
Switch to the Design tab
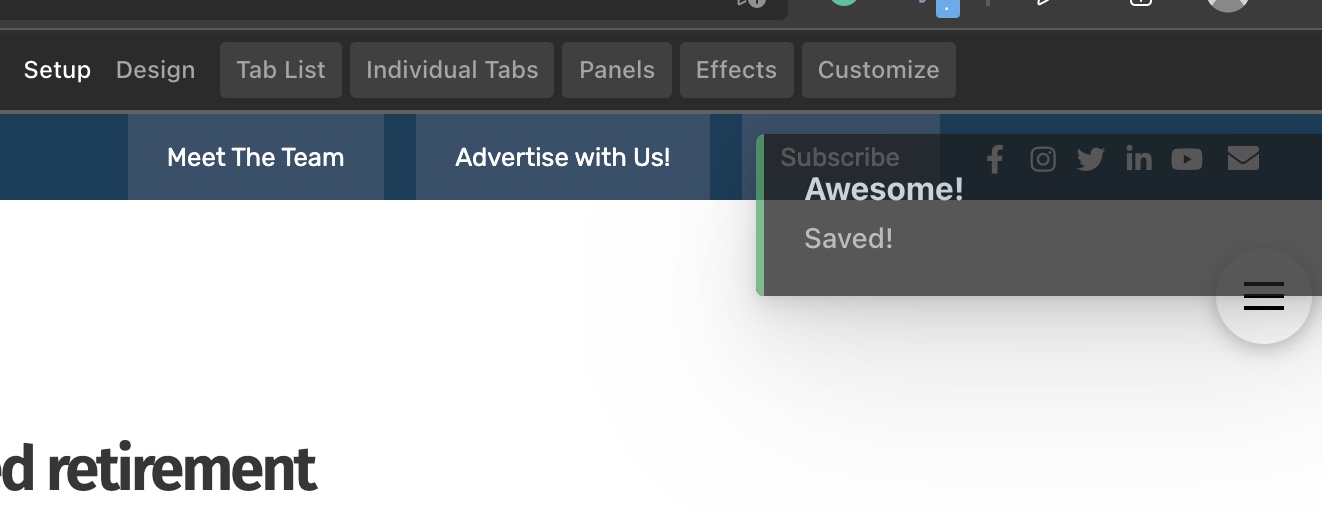point(155,70)
